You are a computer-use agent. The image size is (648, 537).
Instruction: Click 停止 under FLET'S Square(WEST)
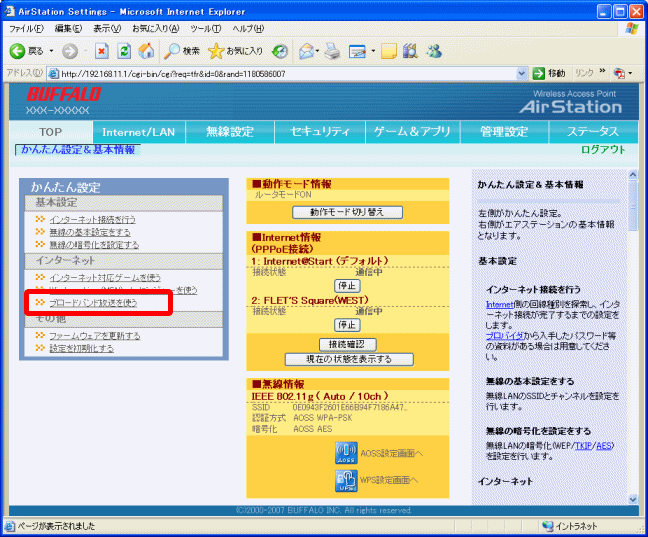pos(347,325)
